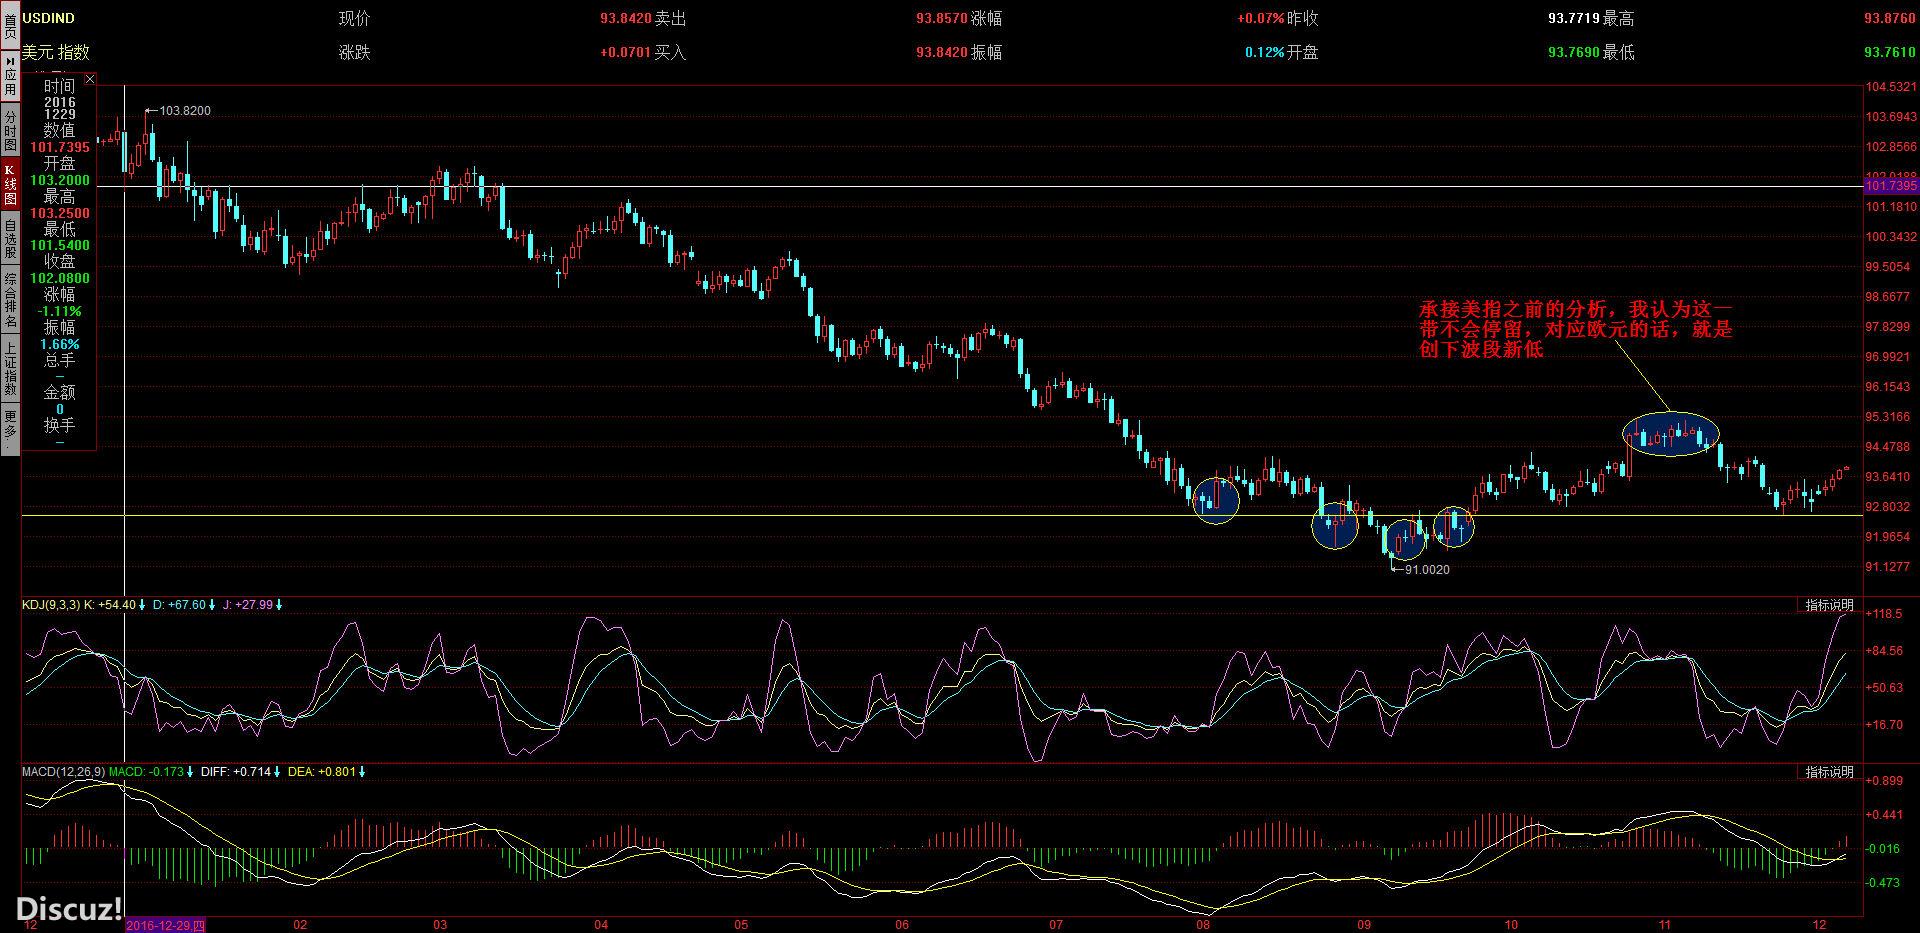
Task: Click the 涨跌 value +0.0701
Action: 625,52
